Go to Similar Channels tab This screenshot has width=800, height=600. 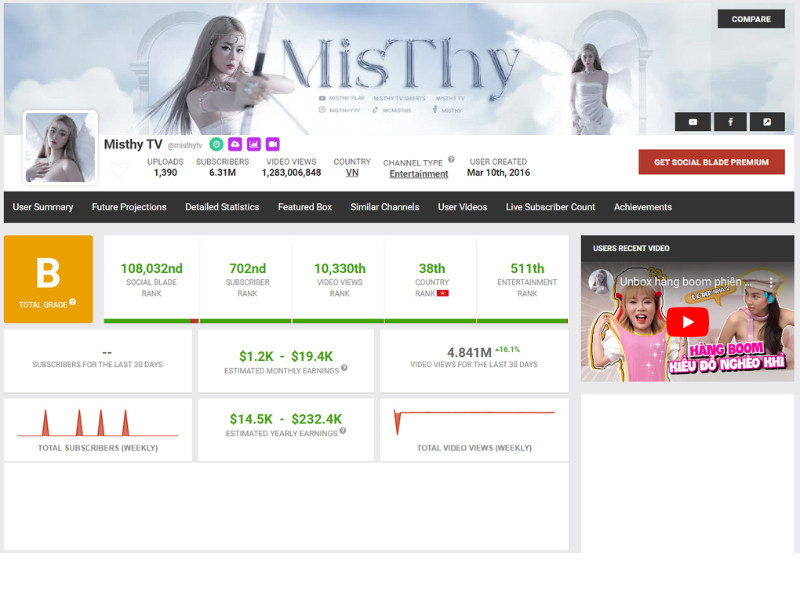[385, 207]
